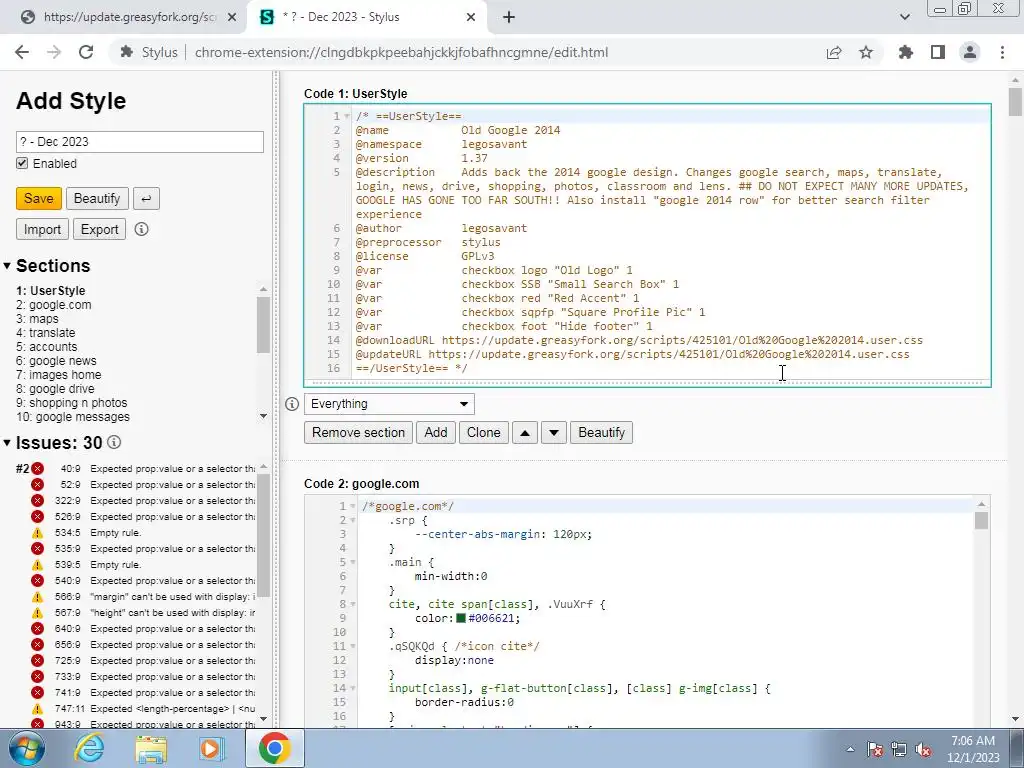
Task: Open the tab search chevron
Action: point(904,17)
